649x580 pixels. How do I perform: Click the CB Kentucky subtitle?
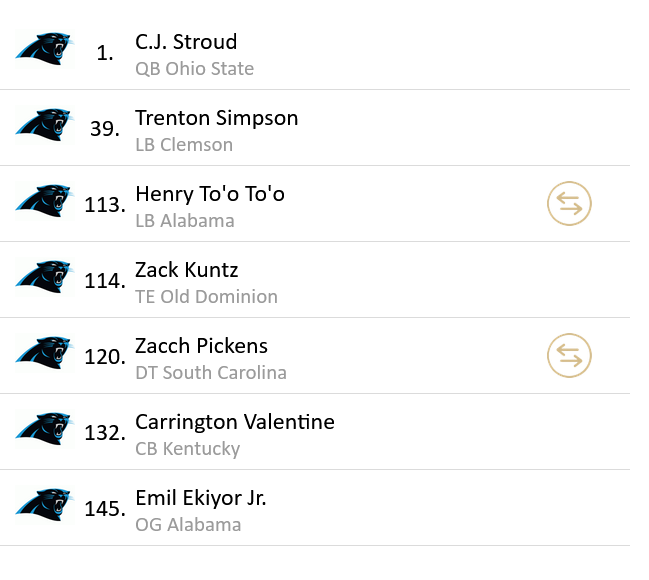pos(187,449)
